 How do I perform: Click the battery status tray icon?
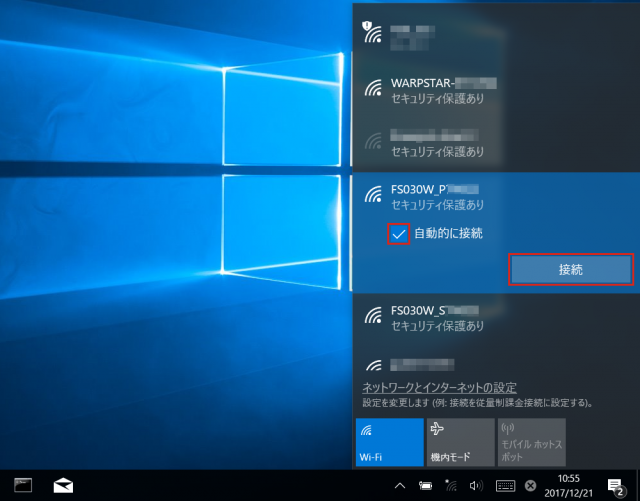426,486
